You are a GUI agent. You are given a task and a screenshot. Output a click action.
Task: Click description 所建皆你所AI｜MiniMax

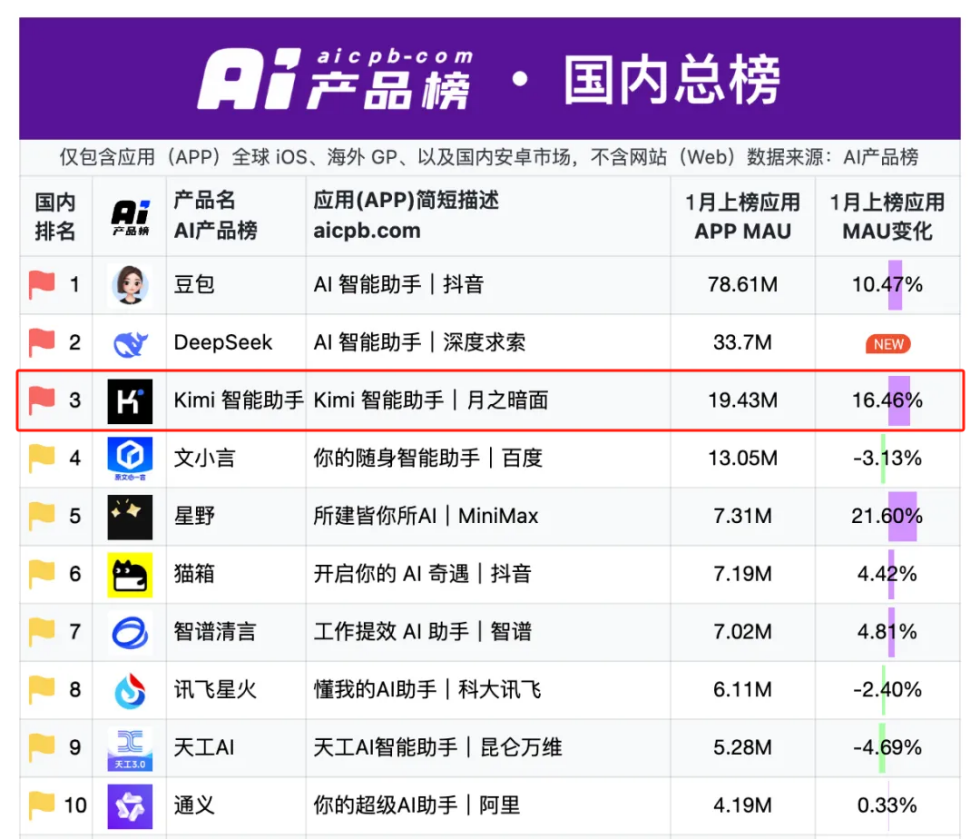click(x=426, y=516)
